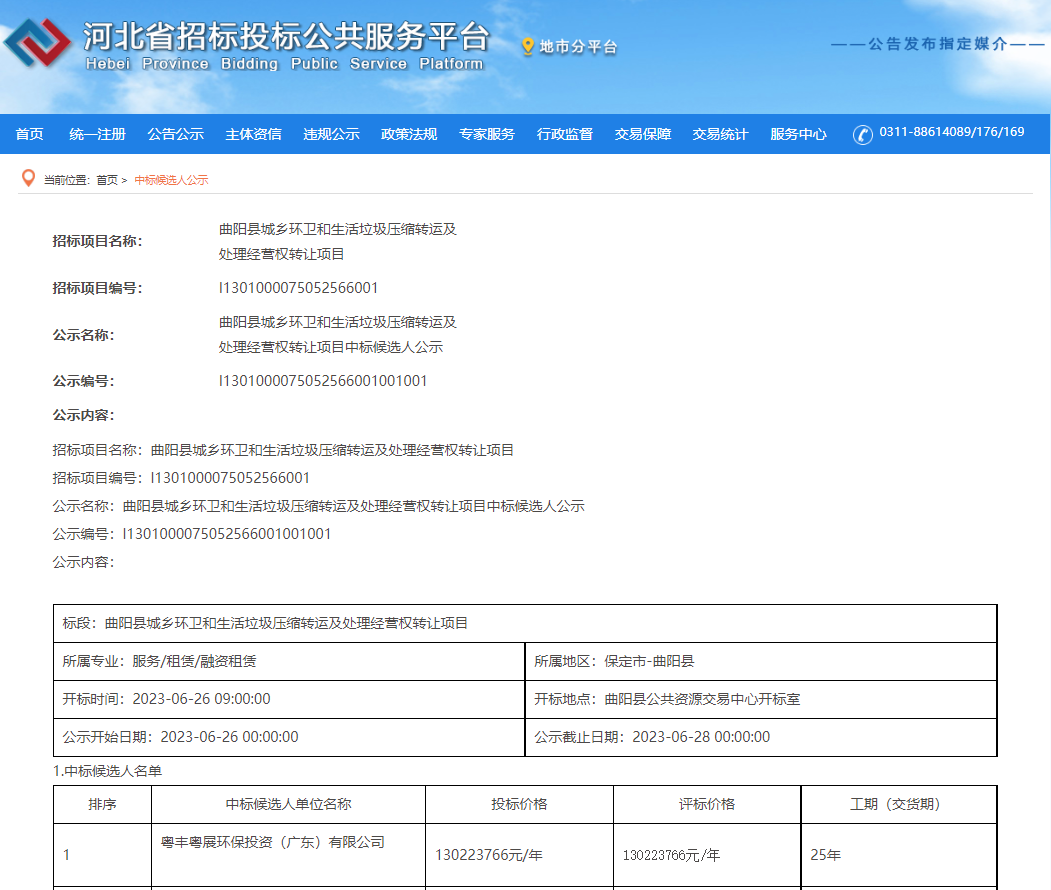
Task: Click the 中标候选人公示 breadcrumb link
Action: (x=171, y=180)
